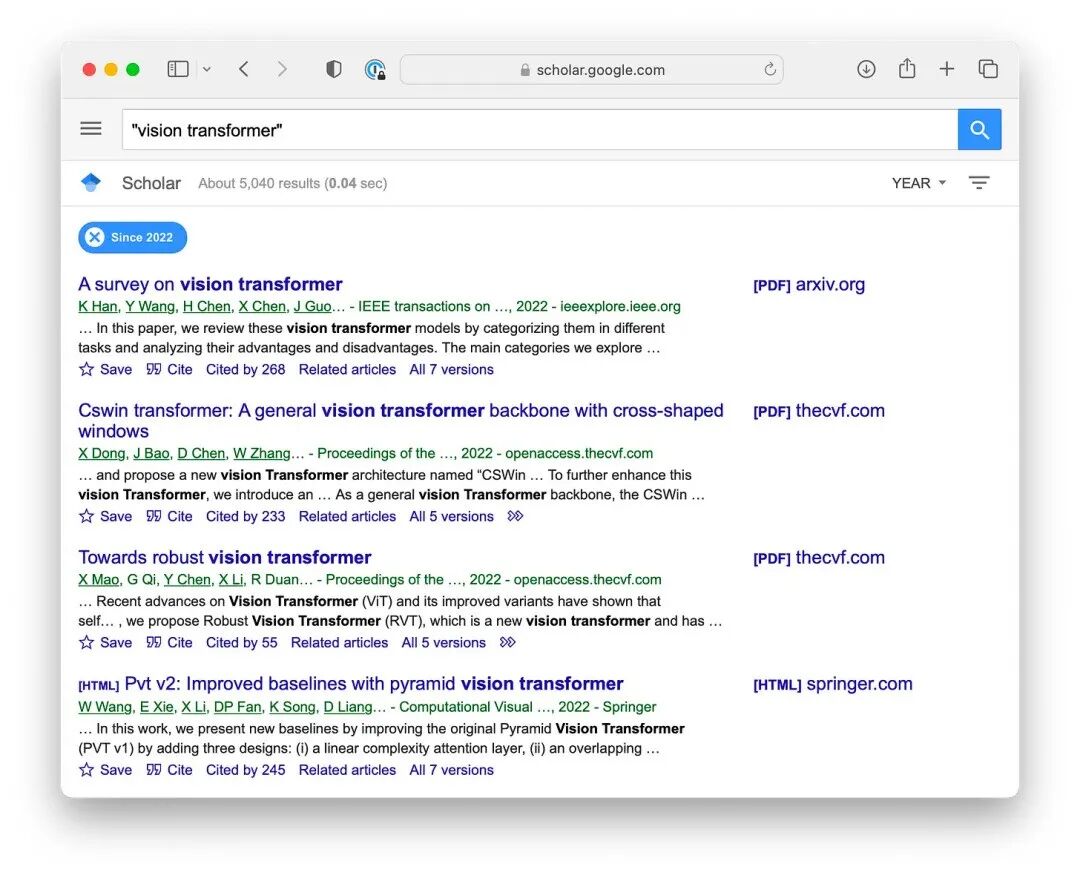Remove the Since 2022 filter chip
Image resolution: width=1080 pixels, height=878 pixels.
point(95,237)
